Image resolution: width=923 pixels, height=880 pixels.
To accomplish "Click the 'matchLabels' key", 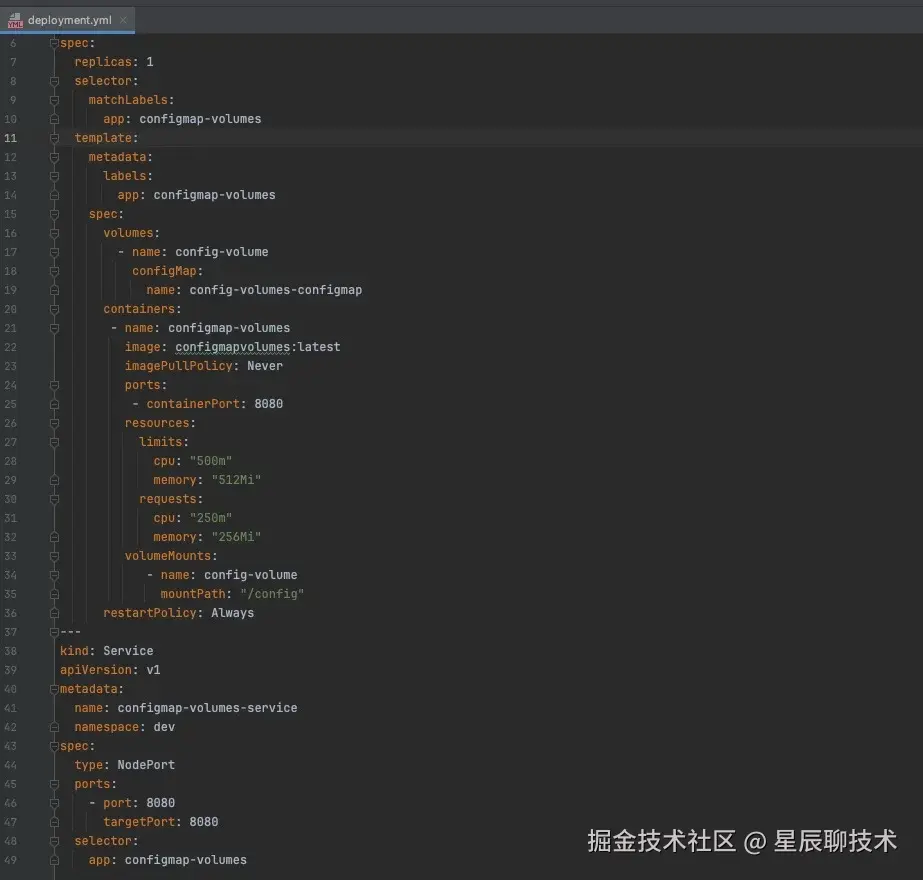I will 128,100.
